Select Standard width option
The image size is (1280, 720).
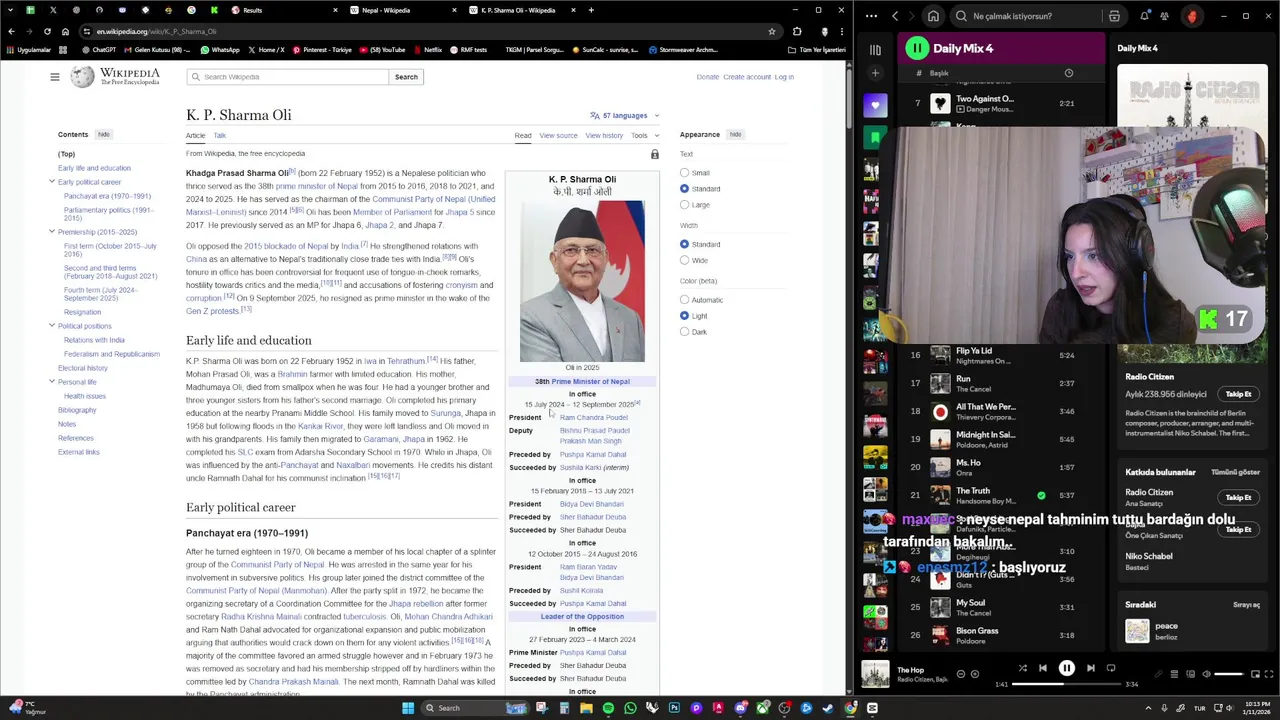[x=685, y=244]
